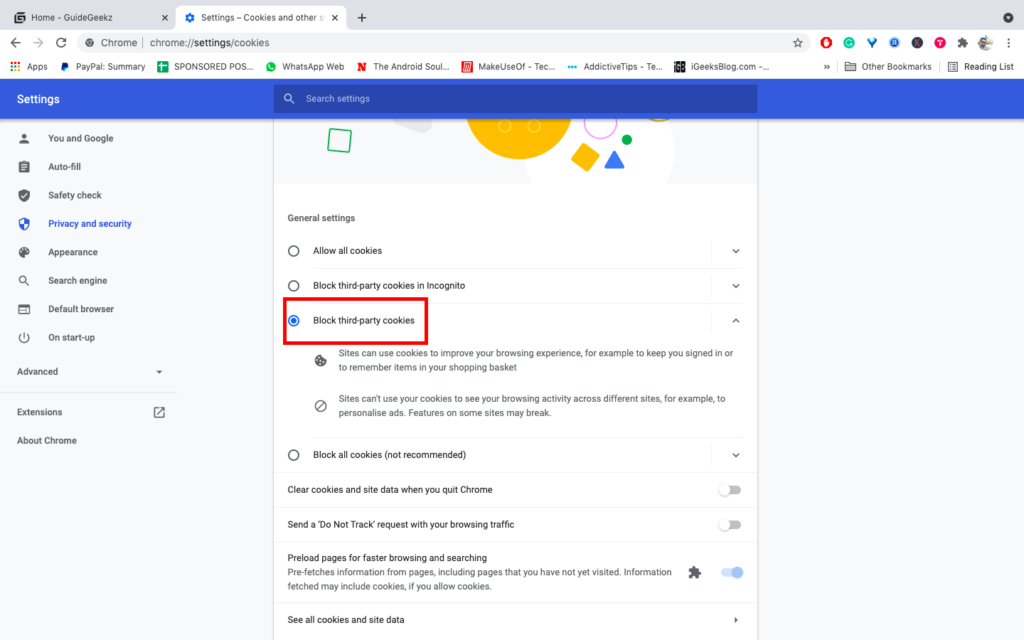Expand the Advanced settings section
The width and height of the screenshot is (1024, 640).
tap(88, 372)
